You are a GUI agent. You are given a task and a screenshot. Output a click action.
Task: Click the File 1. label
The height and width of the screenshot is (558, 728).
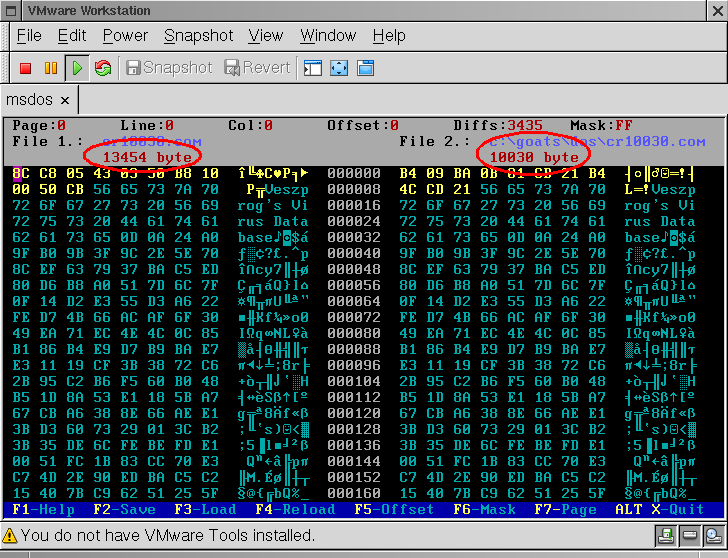coord(48,142)
